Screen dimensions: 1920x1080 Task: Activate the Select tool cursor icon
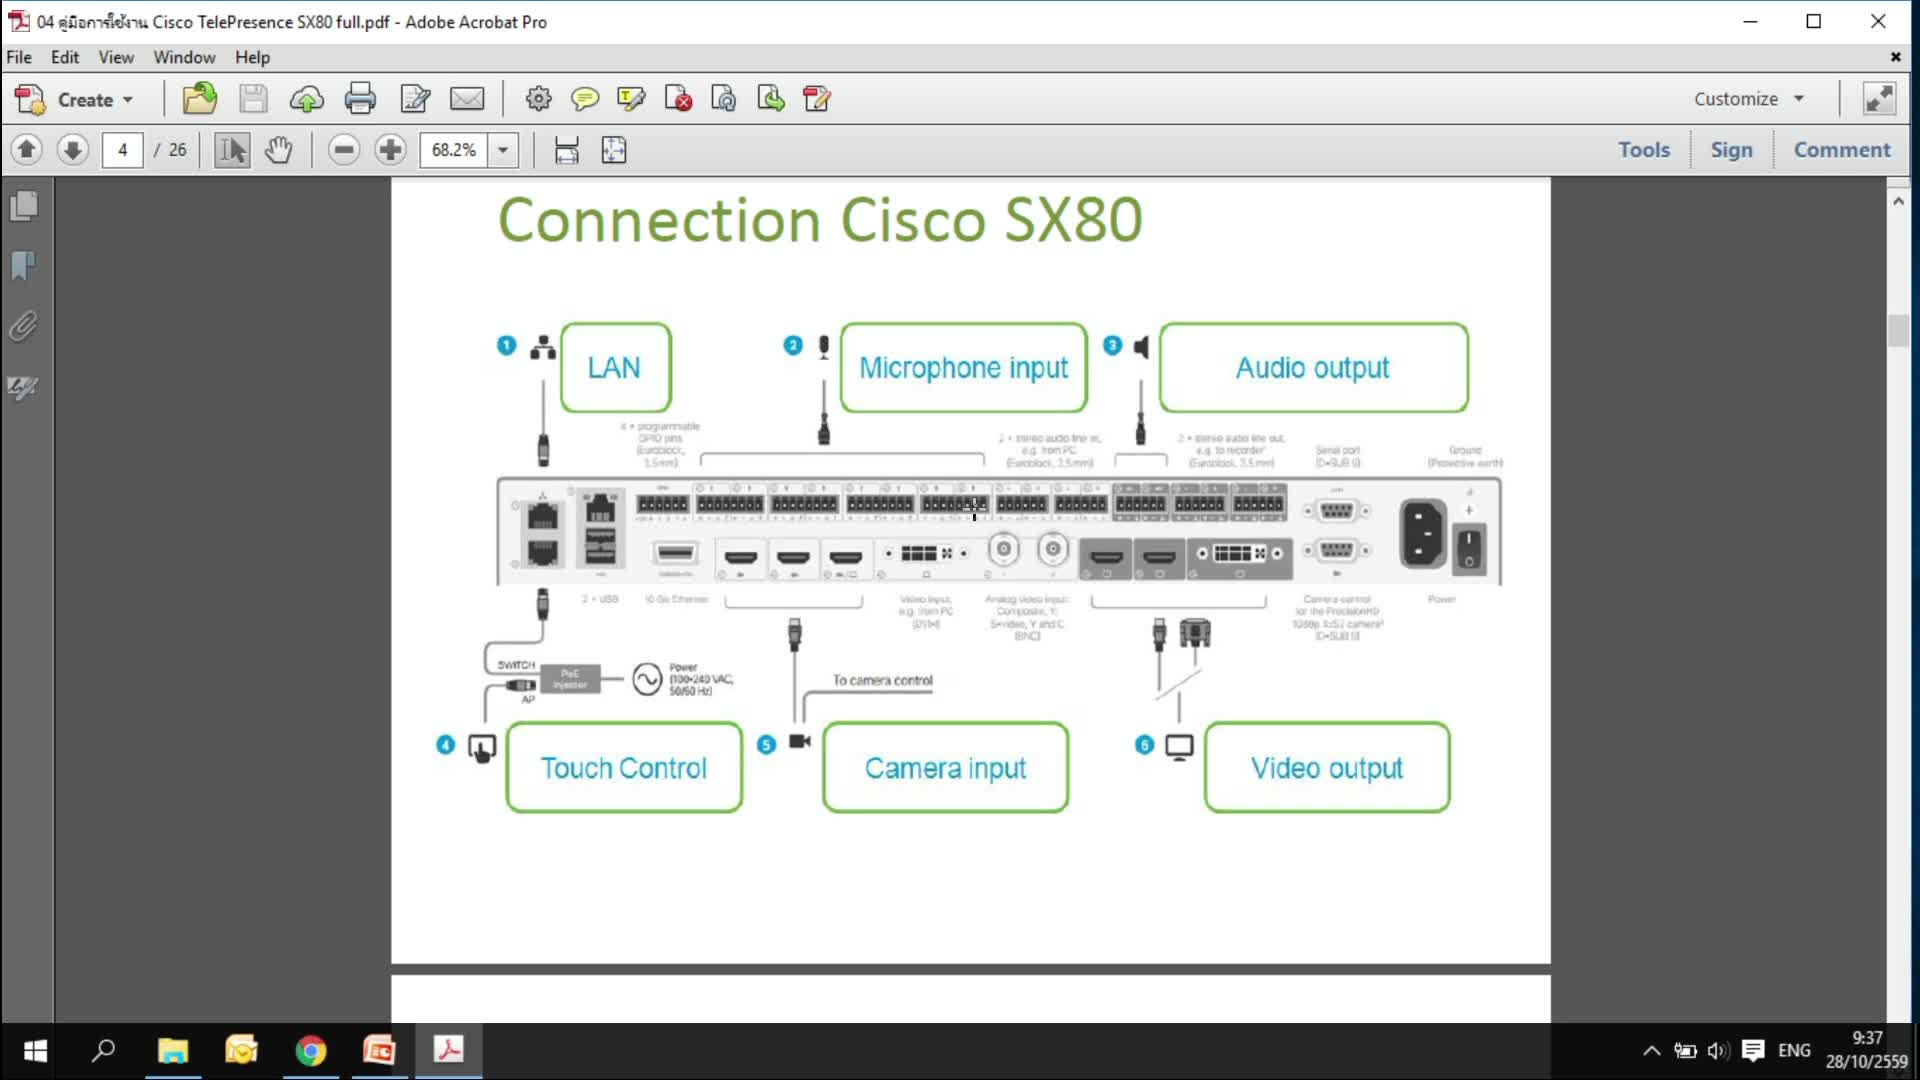click(x=232, y=150)
